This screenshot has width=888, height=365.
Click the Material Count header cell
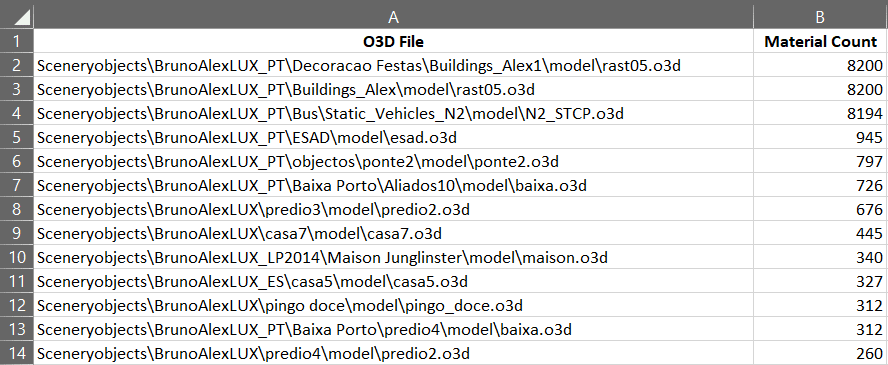[820, 41]
